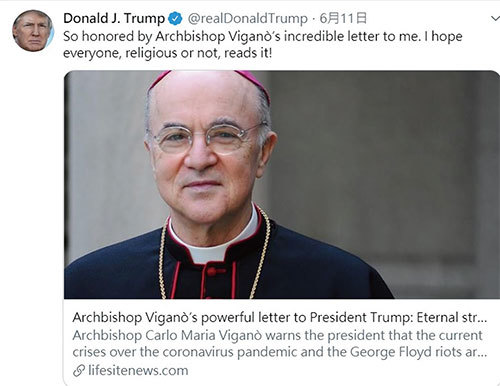The height and width of the screenshot is (386, 500).
Task: Open the Archbishop Viganò link card photo
Action: pyautogui.click(x=282, y=184)
